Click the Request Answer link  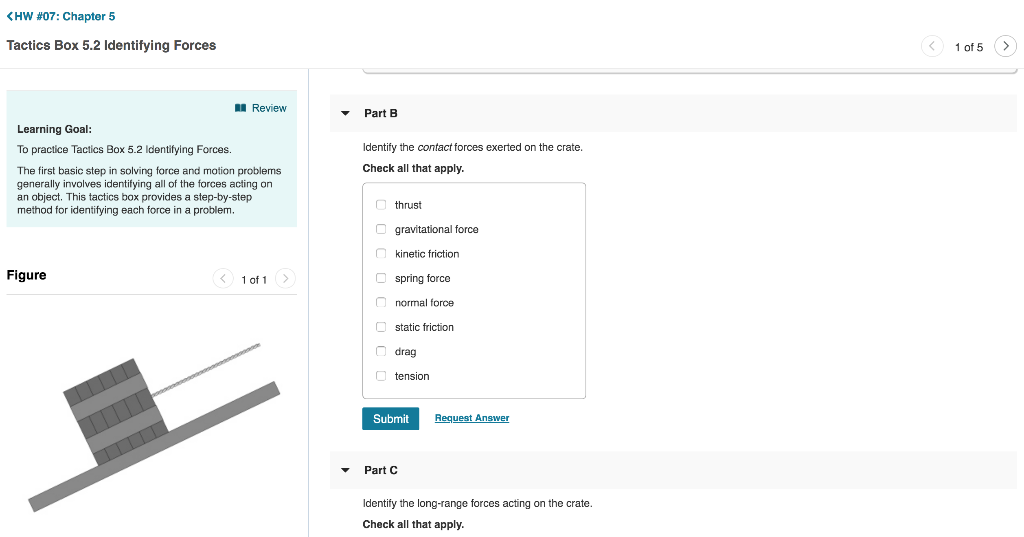pyautogui.click(x=472, y=418)
